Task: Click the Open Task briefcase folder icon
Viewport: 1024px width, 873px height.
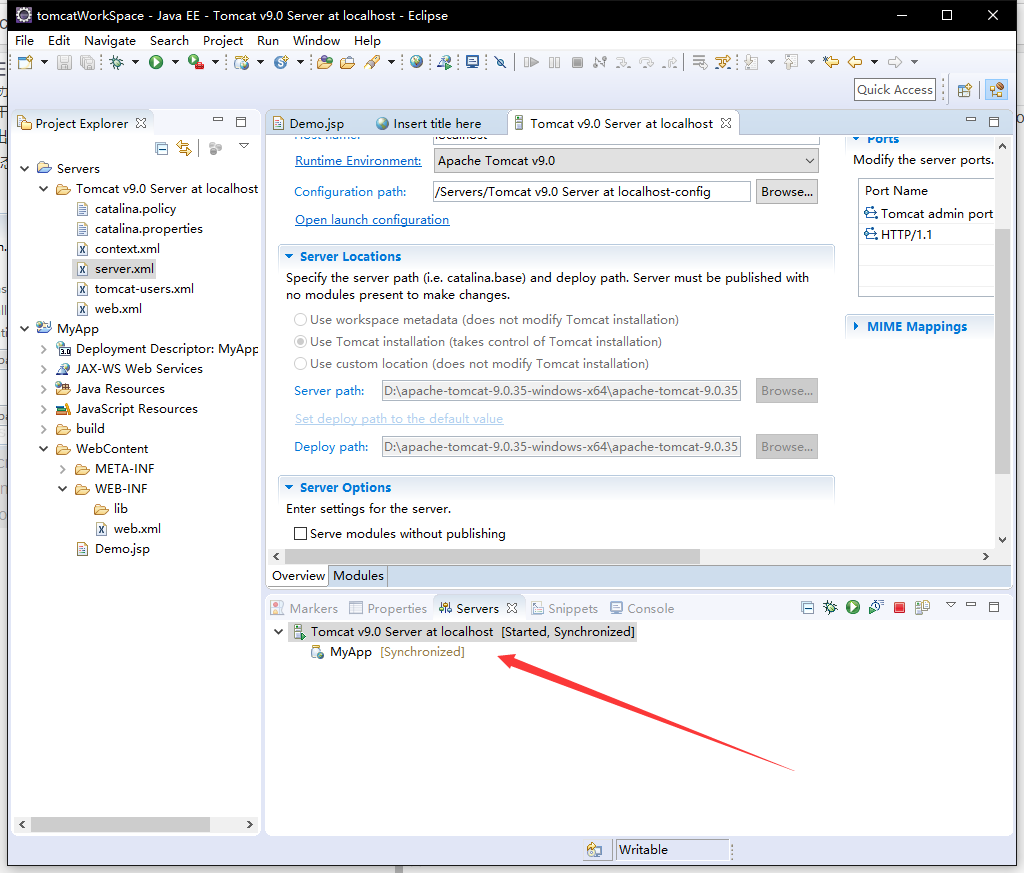Action: (x=347, y=62)
